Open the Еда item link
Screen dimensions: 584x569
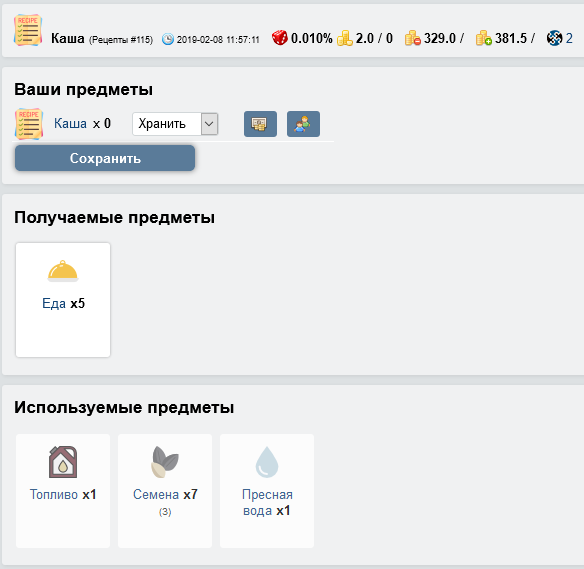tap(54, 303)
